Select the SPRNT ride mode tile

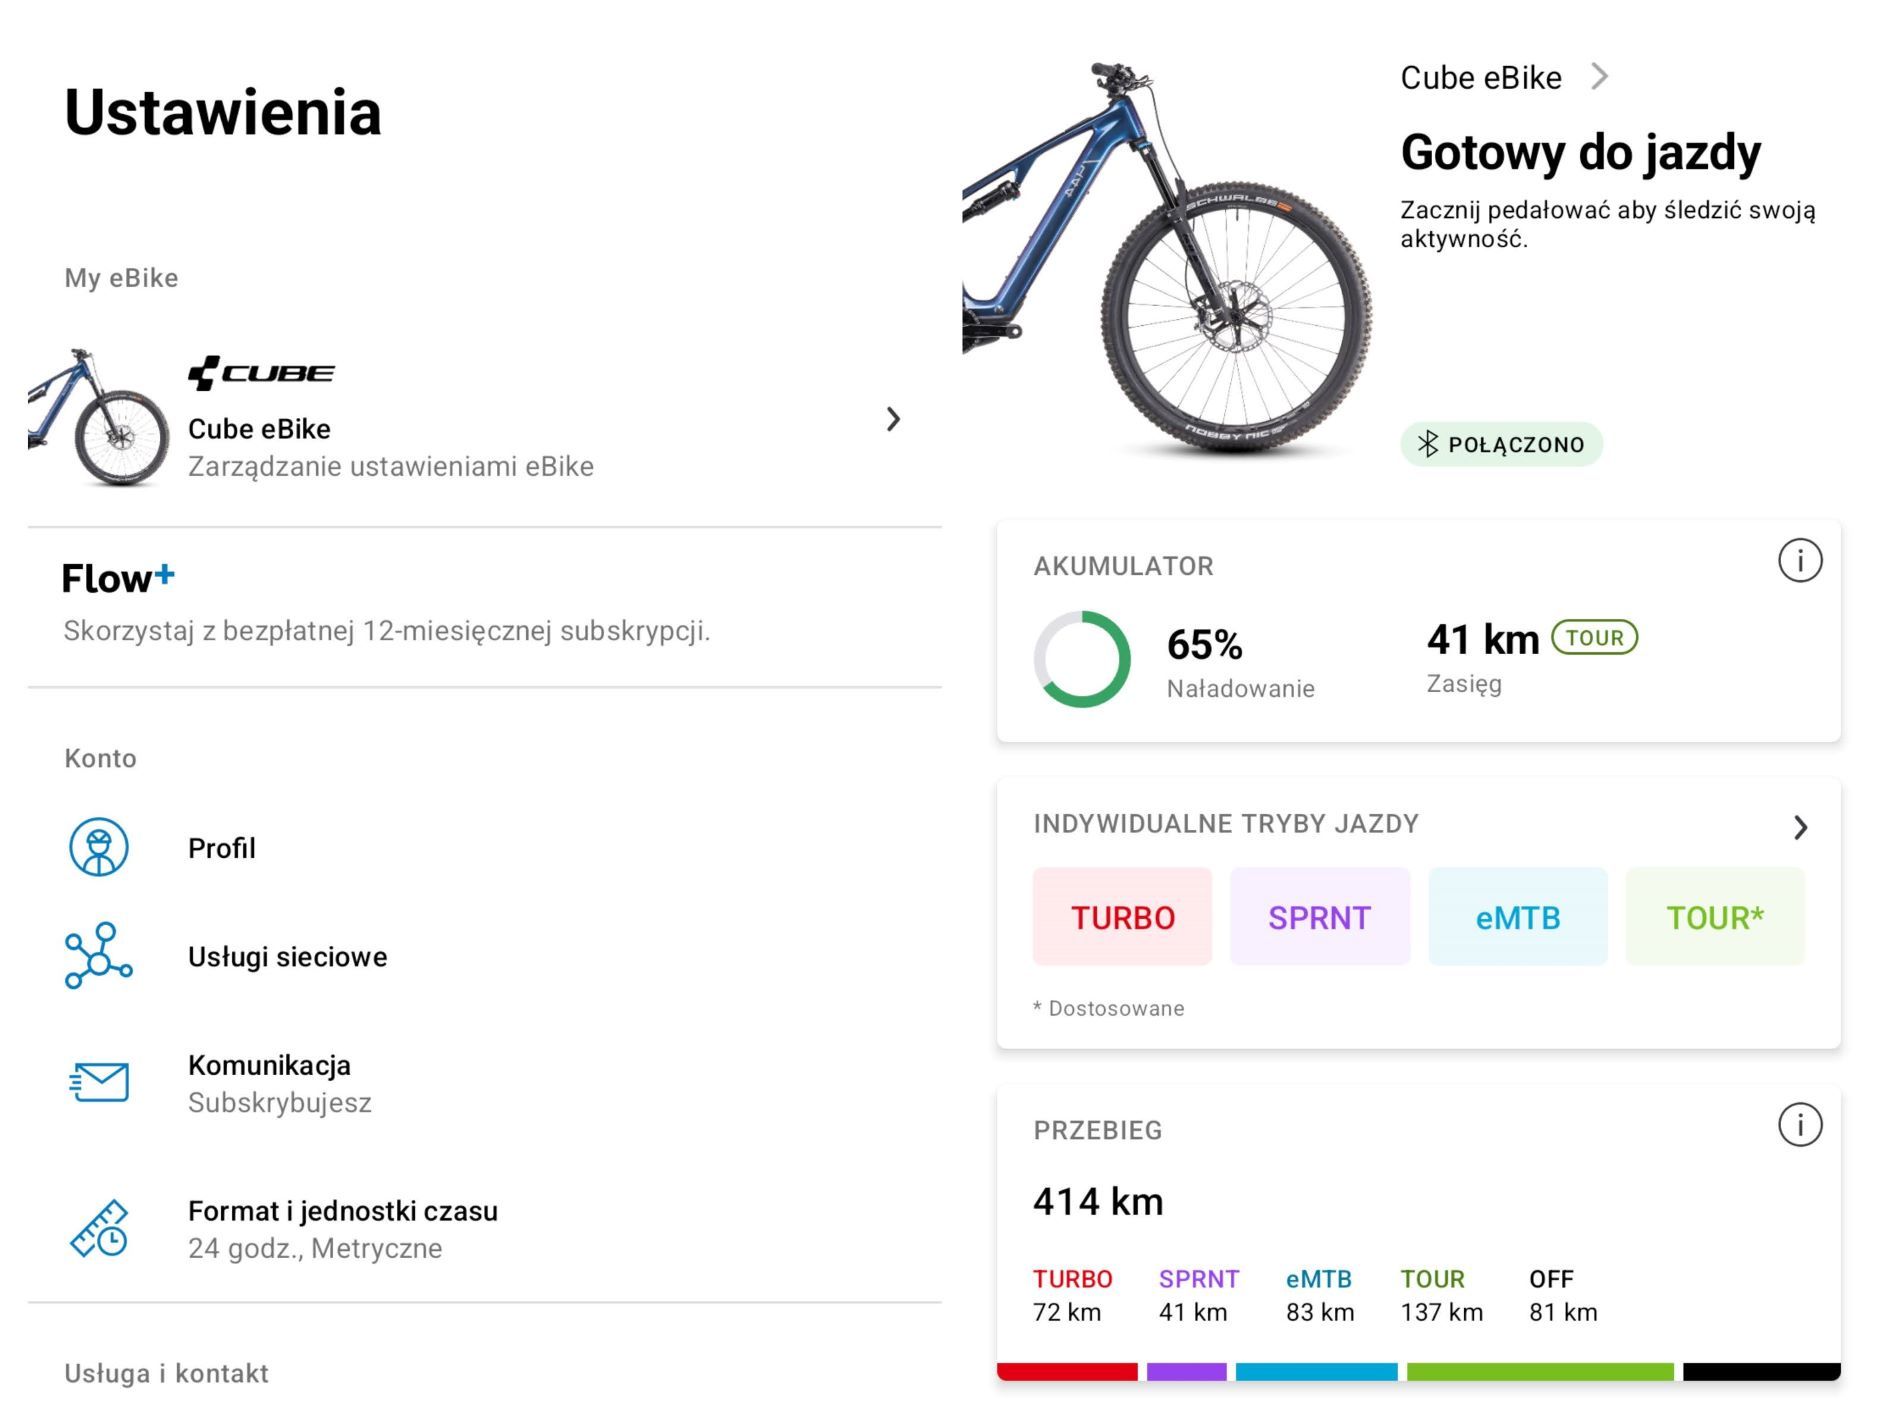[1320, 917]
